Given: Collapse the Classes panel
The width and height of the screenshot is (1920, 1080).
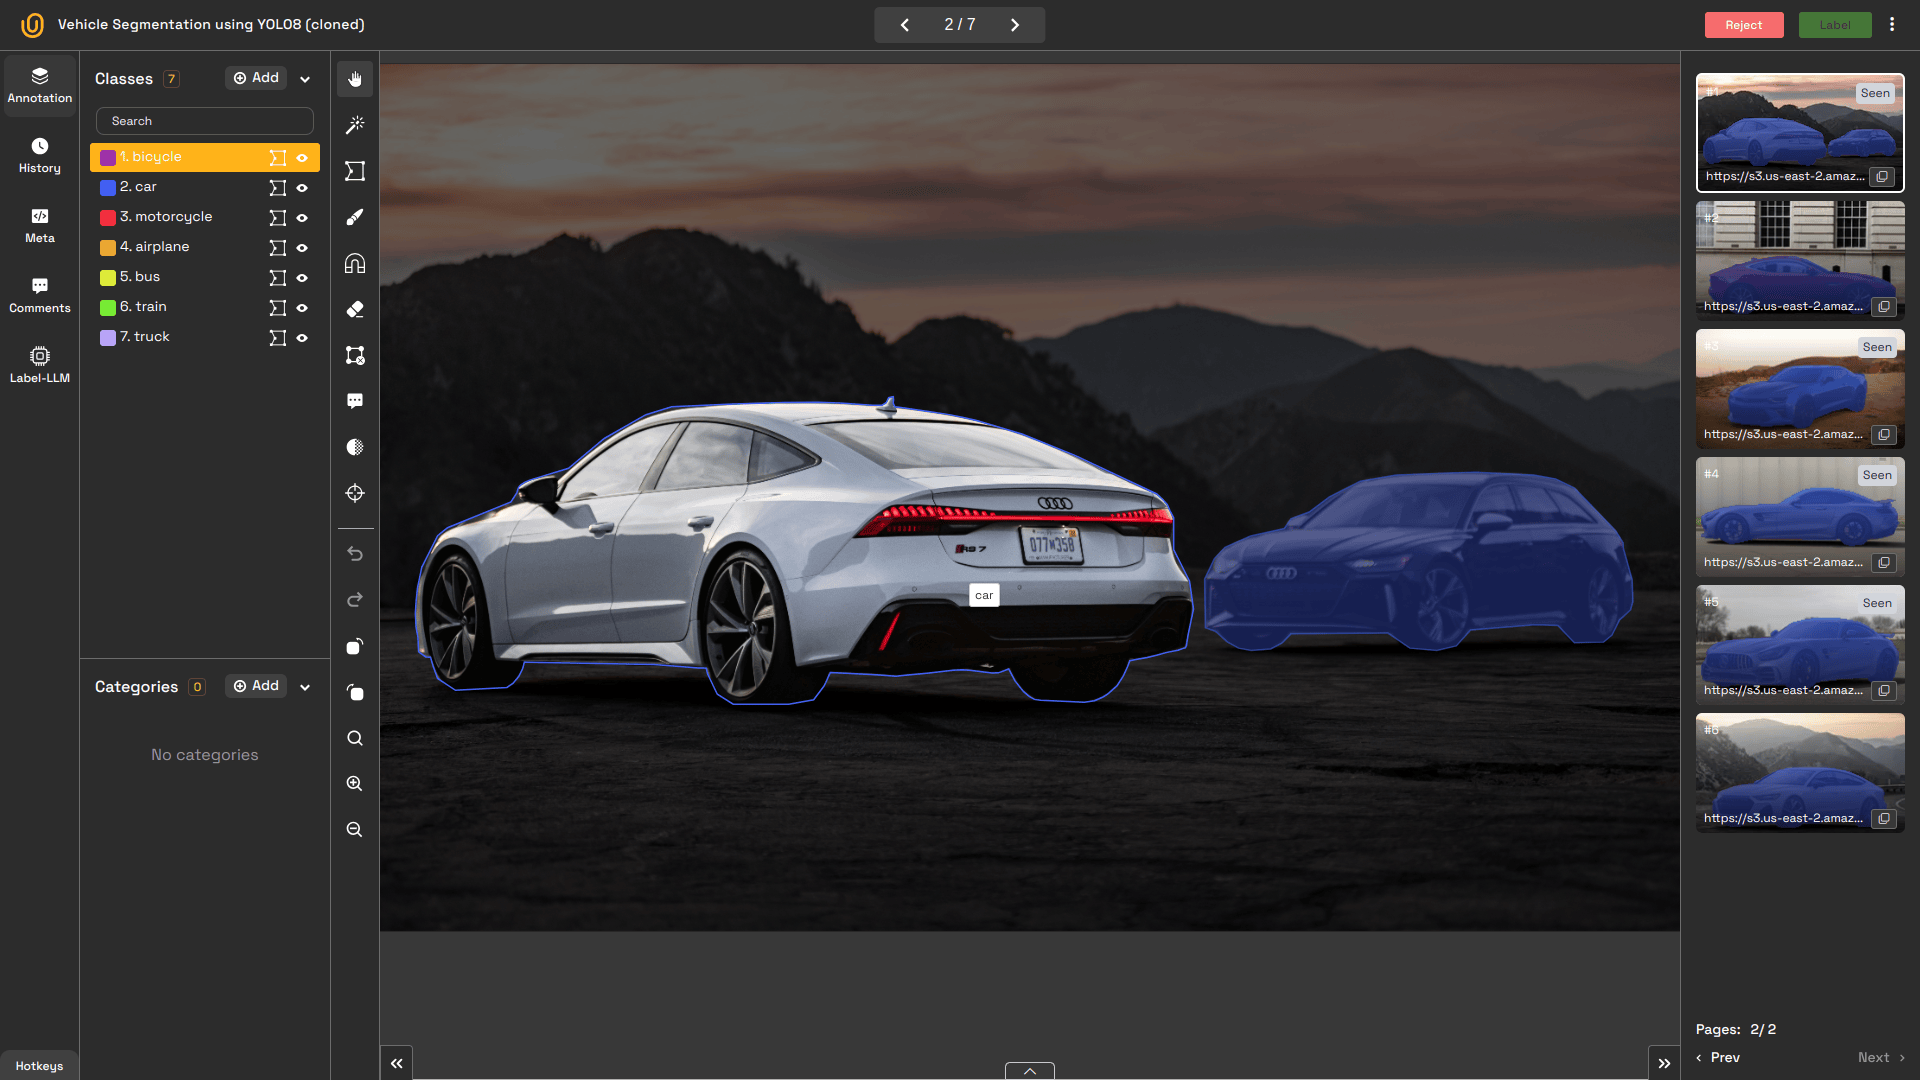Looking at the screenshot, I should coord(305,78).
